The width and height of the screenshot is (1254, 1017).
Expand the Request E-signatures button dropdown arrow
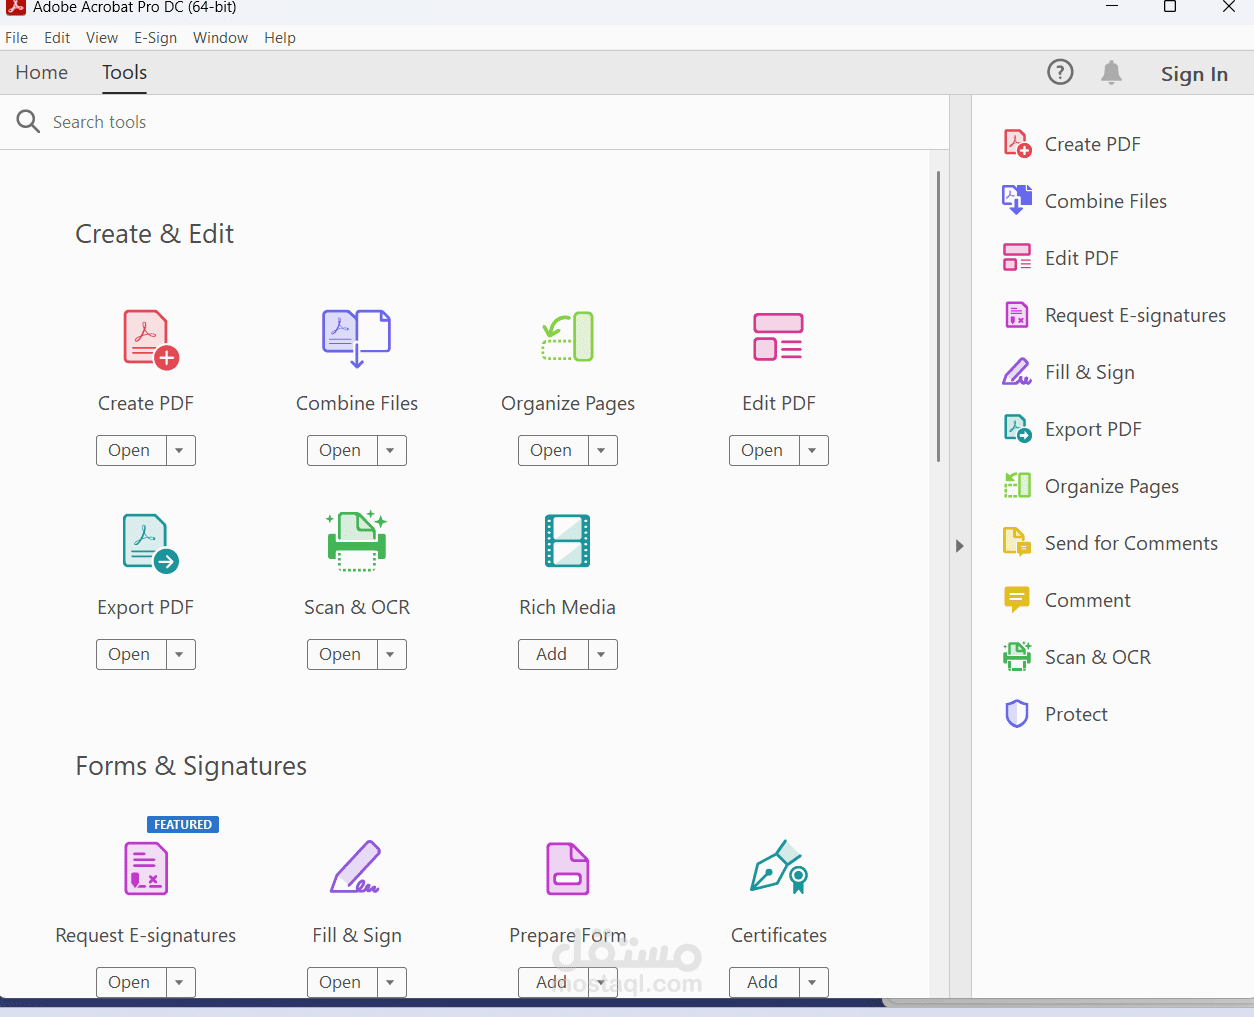point(180,982)
